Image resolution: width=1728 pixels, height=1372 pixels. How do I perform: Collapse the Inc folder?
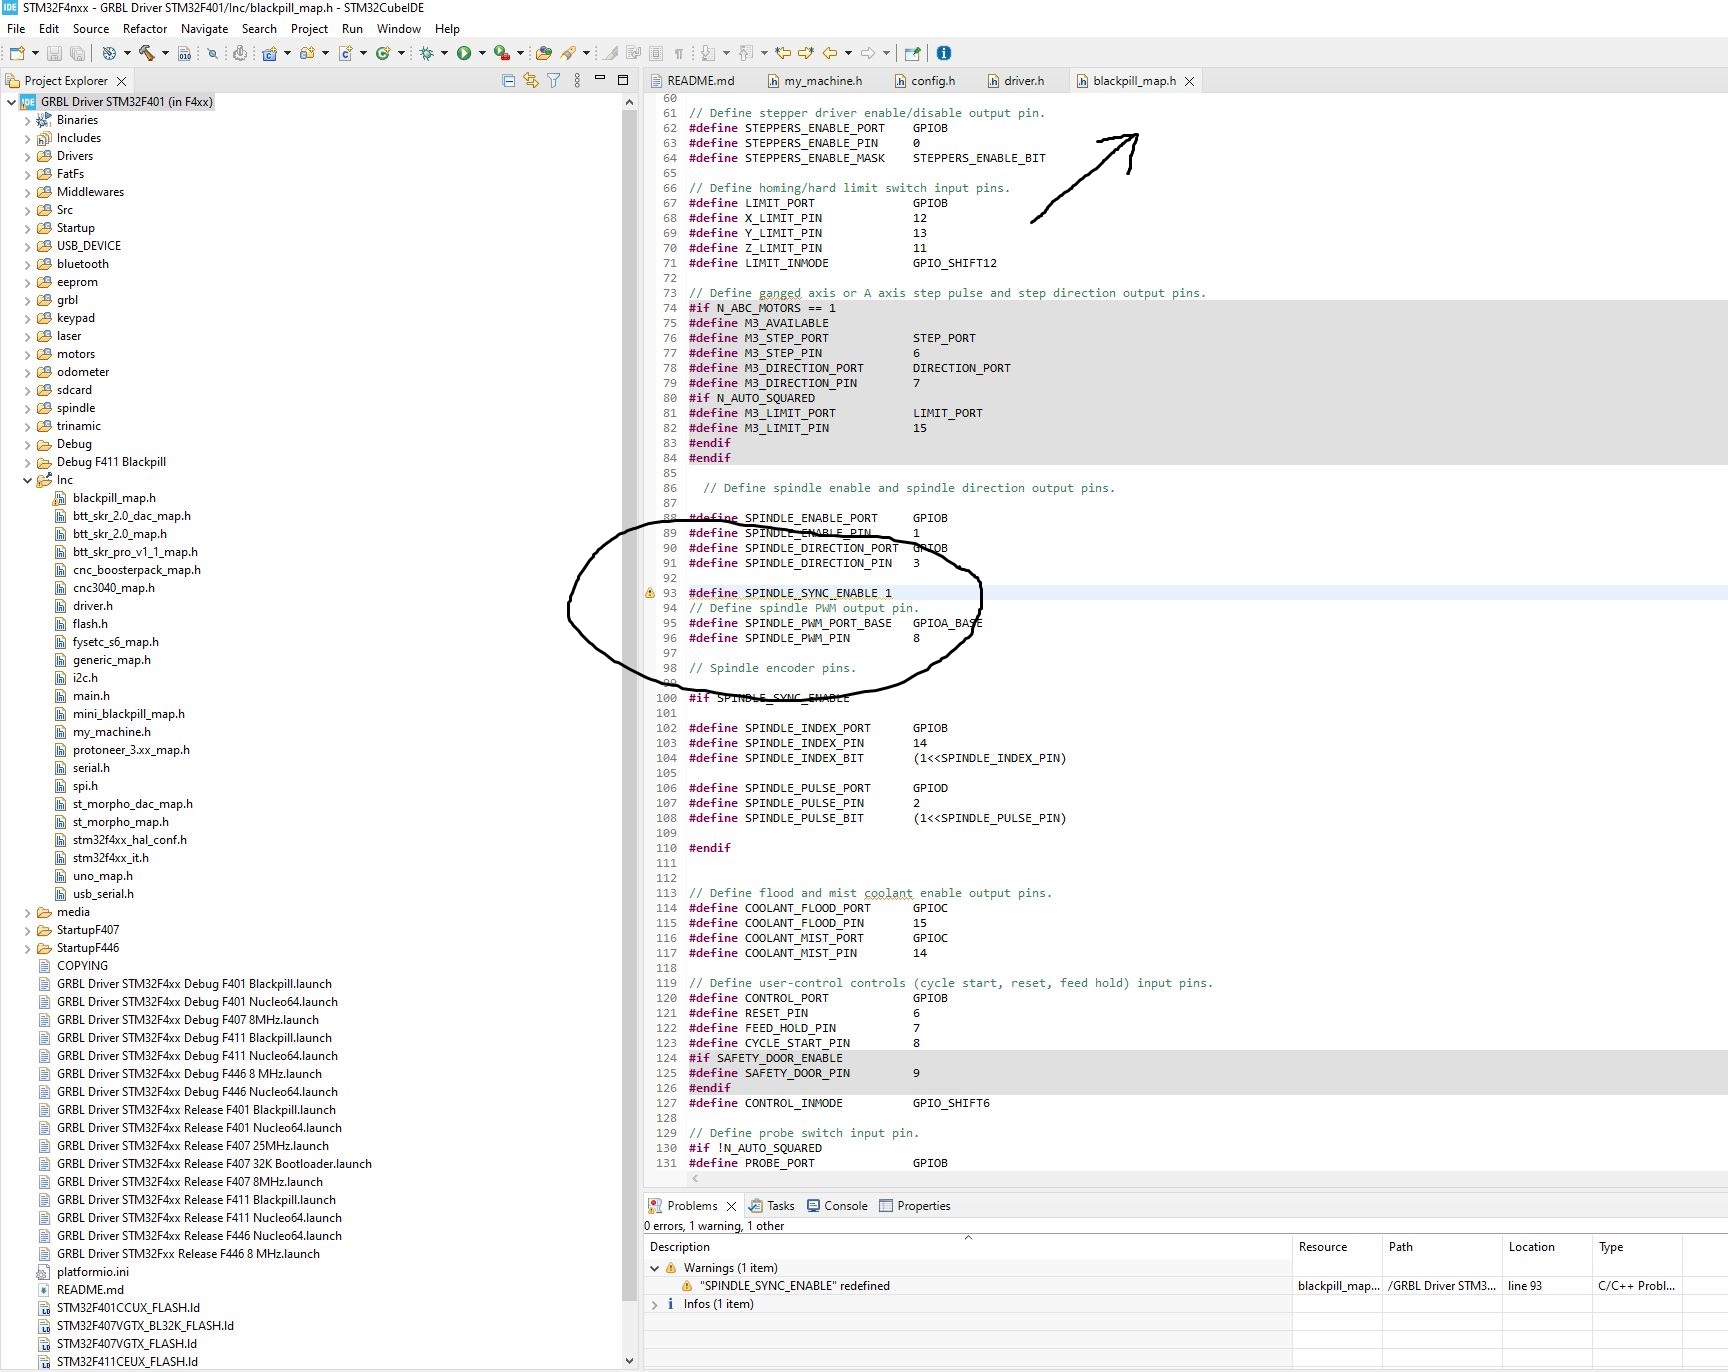[x=28, y=480]
